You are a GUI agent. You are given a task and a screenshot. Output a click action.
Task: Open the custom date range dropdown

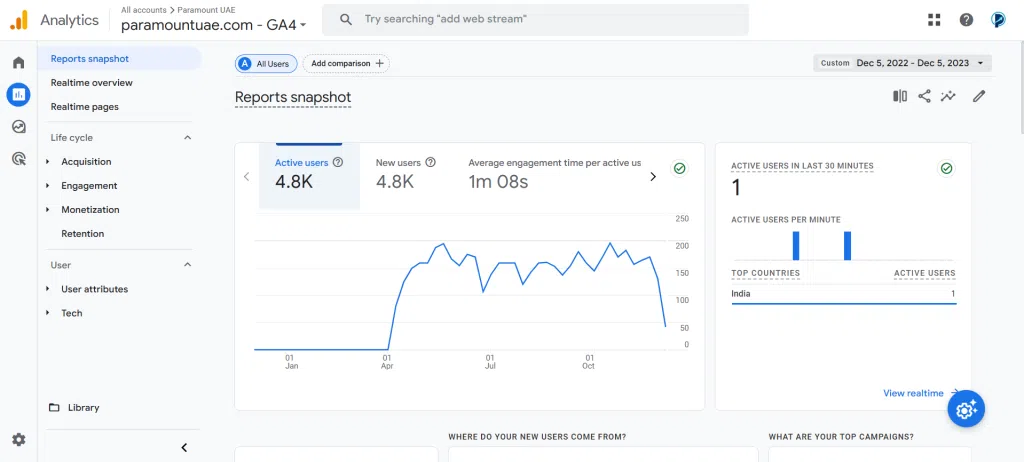click(903, 63)
